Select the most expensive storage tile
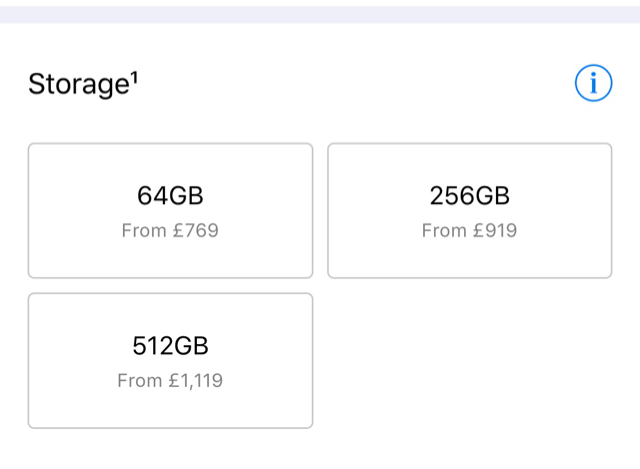 pyautogui.click(x=170, y=360)
